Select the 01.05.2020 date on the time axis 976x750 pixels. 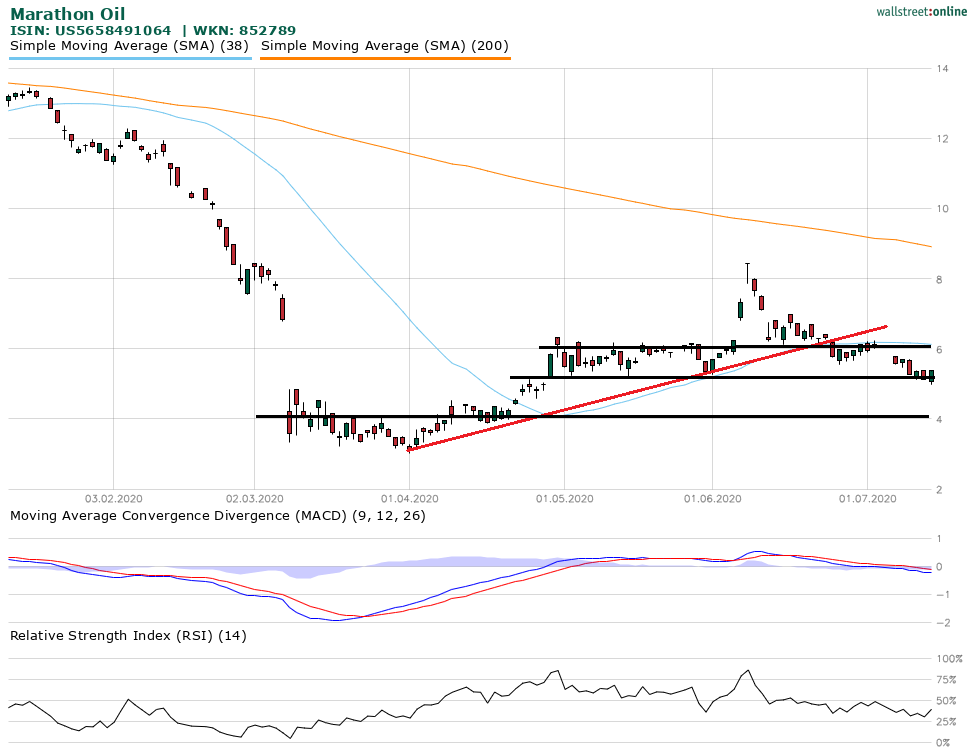564,498
